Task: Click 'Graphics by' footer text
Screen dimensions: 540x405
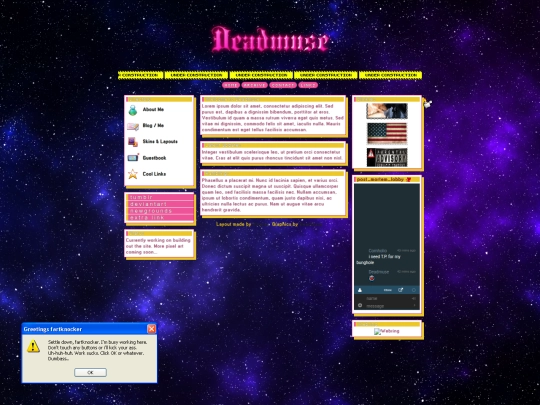Action: tap(285, 224)
